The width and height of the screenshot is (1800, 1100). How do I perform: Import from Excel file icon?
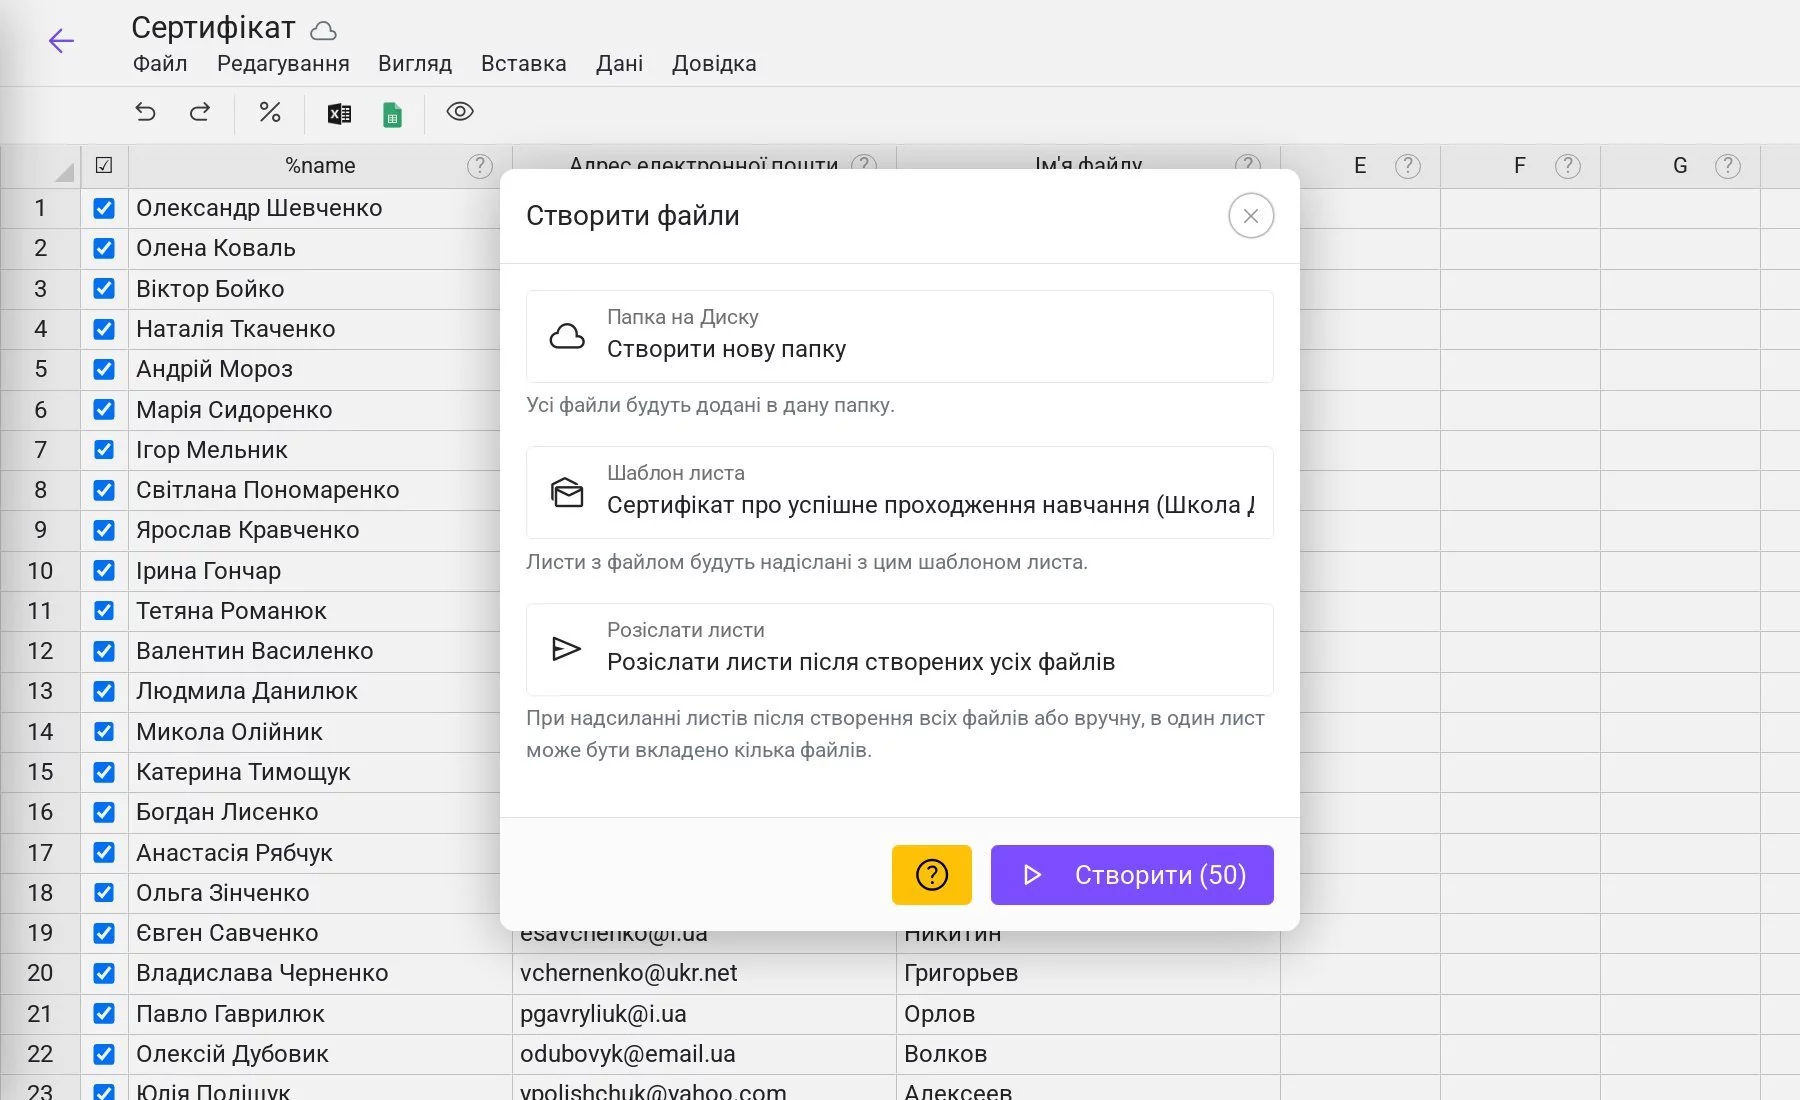pos(339,114)
